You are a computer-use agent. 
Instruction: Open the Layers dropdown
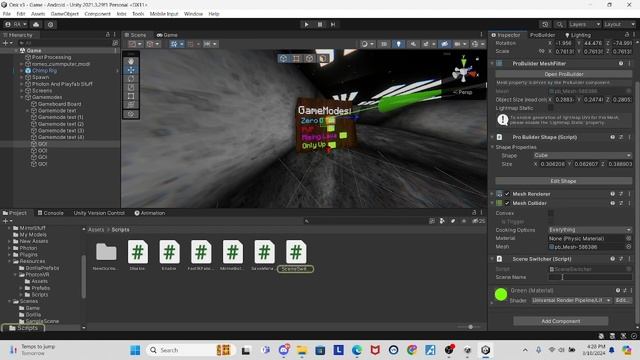click(x=584, y=24)
